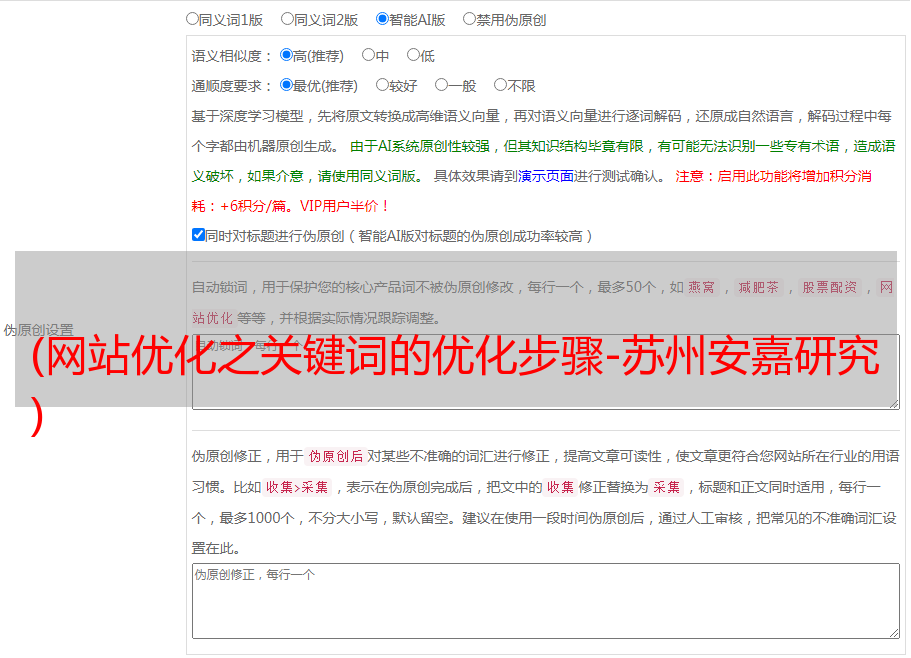Click the 收集>采集 example tag

297,488
